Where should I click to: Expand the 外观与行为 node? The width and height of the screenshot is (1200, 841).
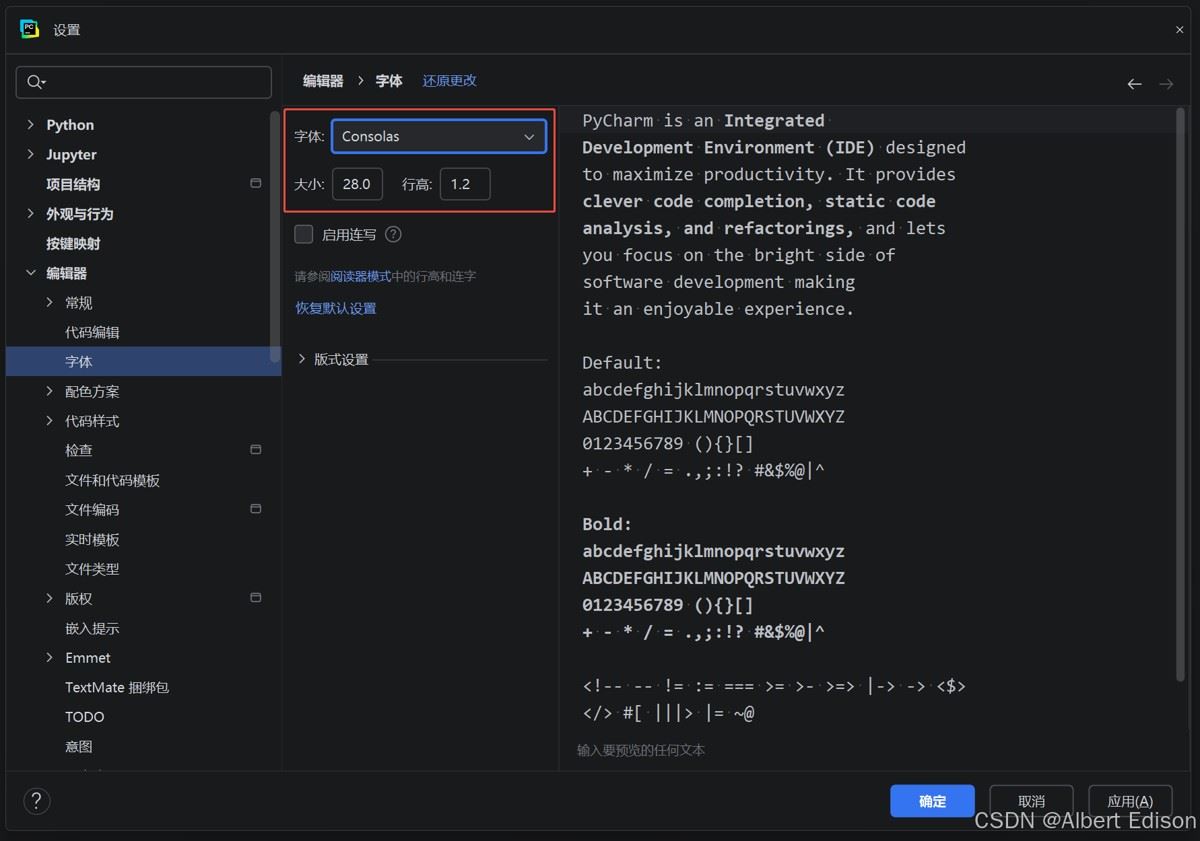30,214
